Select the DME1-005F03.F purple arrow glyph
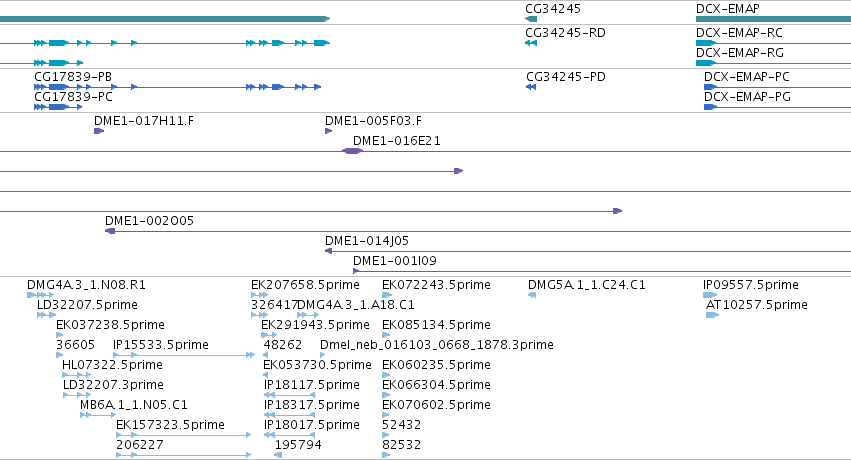Screen dimensions: 851x460 (x=328, y=131)
